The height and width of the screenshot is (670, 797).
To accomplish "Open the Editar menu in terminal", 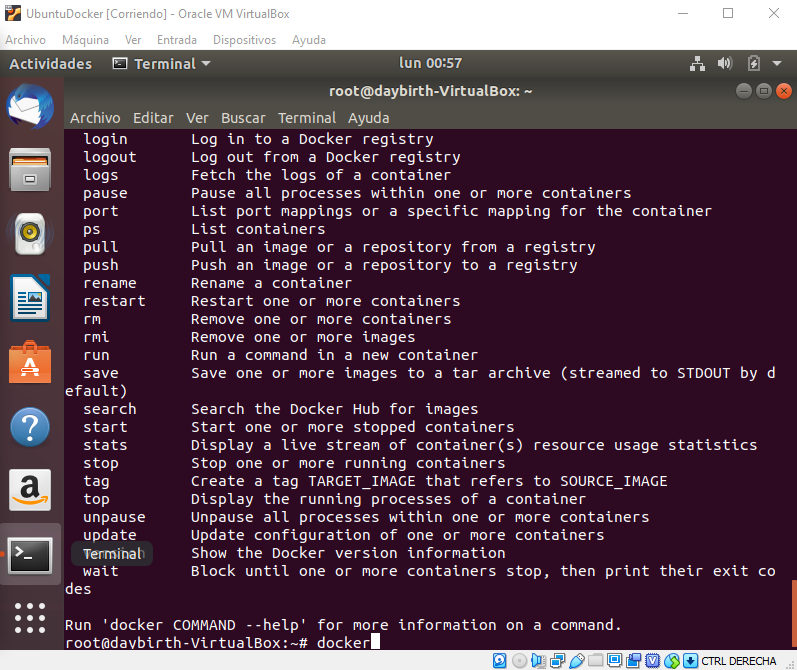I will tap(153, 118).
